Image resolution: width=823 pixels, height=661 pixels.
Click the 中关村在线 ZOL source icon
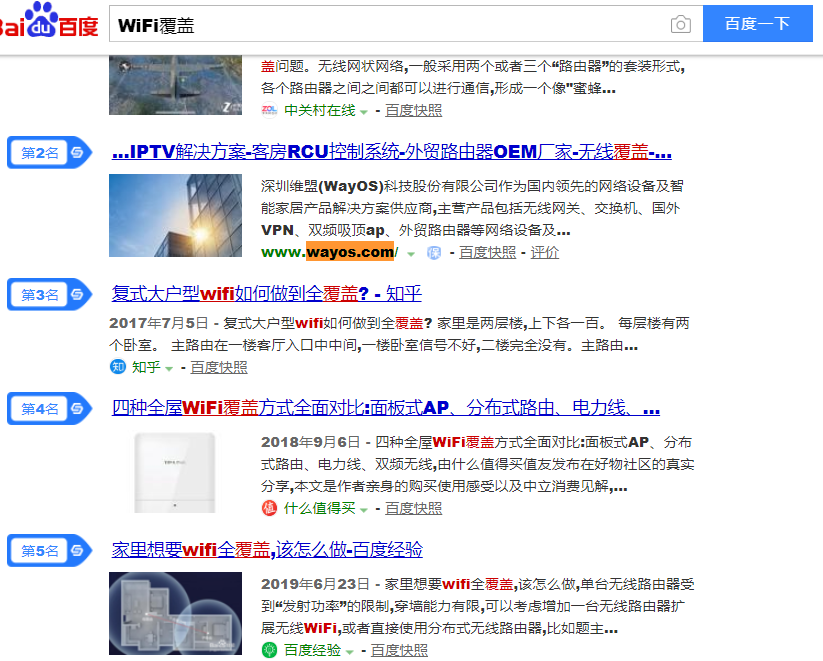click(269, 110)
